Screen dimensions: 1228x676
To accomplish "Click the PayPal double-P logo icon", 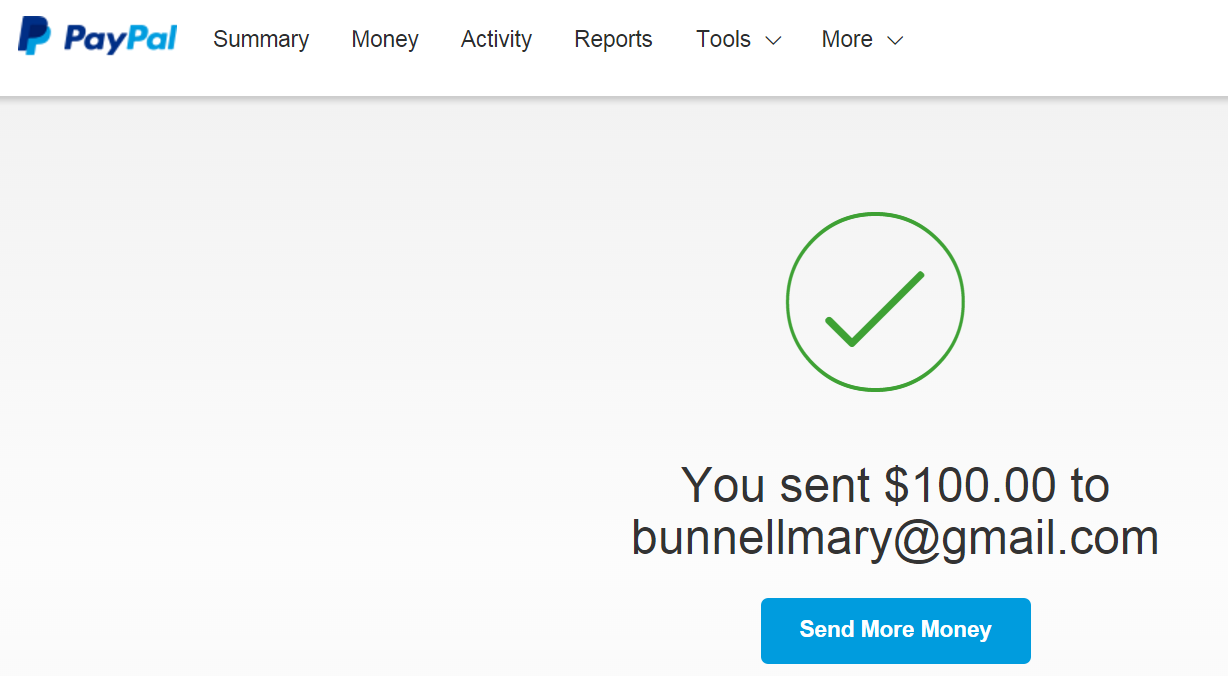I will (34, 36).
